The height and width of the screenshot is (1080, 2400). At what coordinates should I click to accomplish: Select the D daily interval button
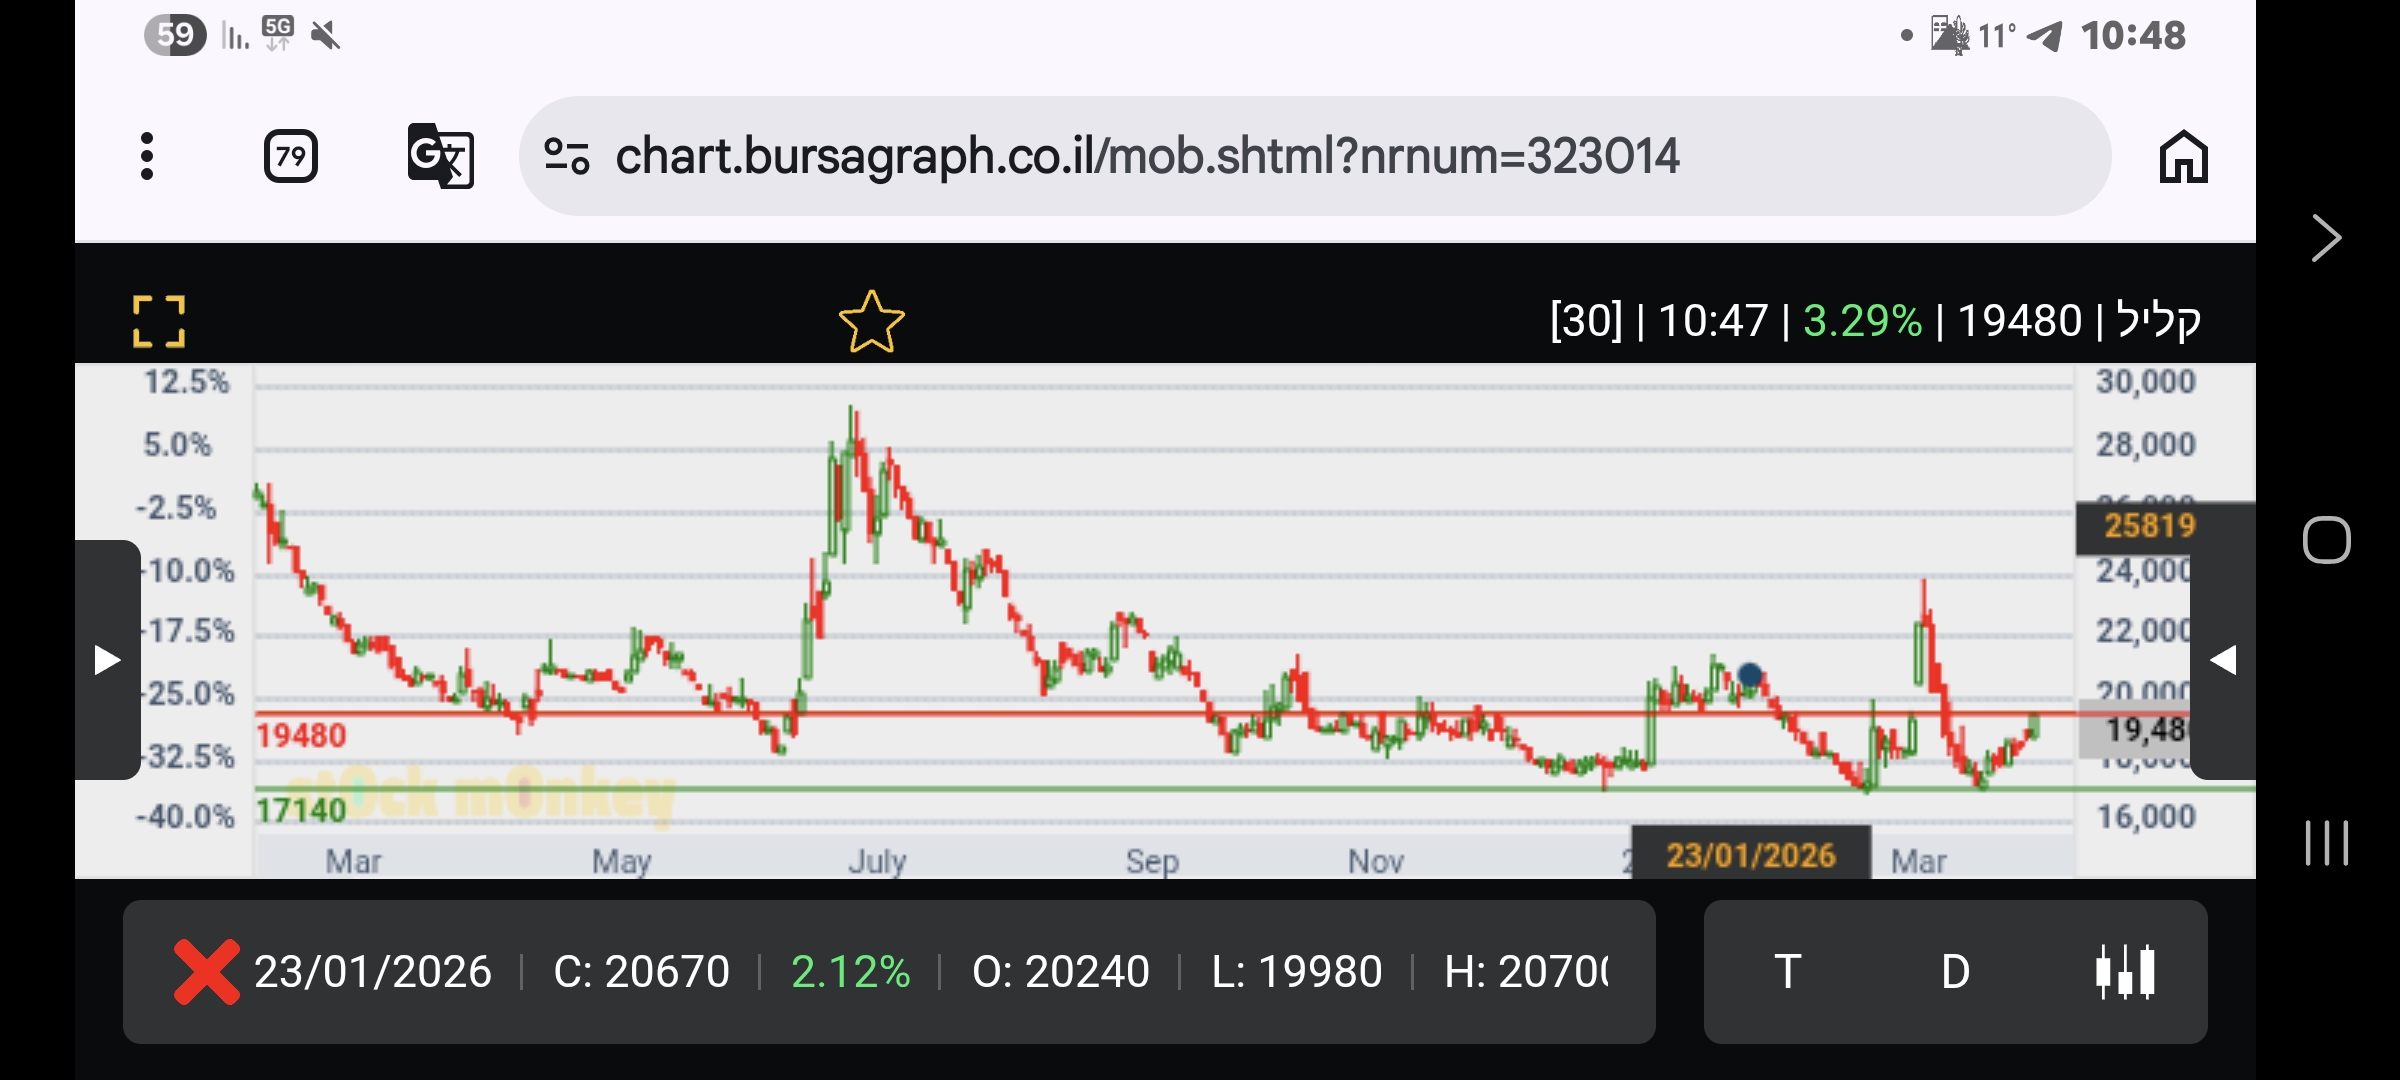(1955, 971)
